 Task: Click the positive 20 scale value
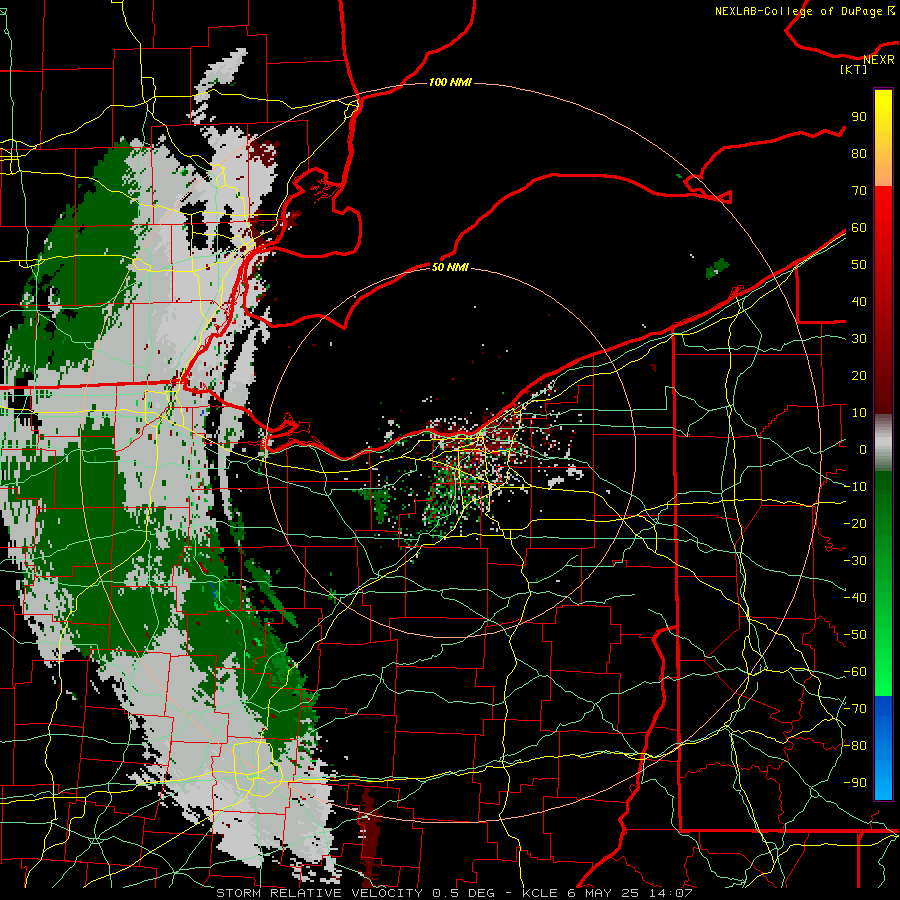[x=859, y=375]
